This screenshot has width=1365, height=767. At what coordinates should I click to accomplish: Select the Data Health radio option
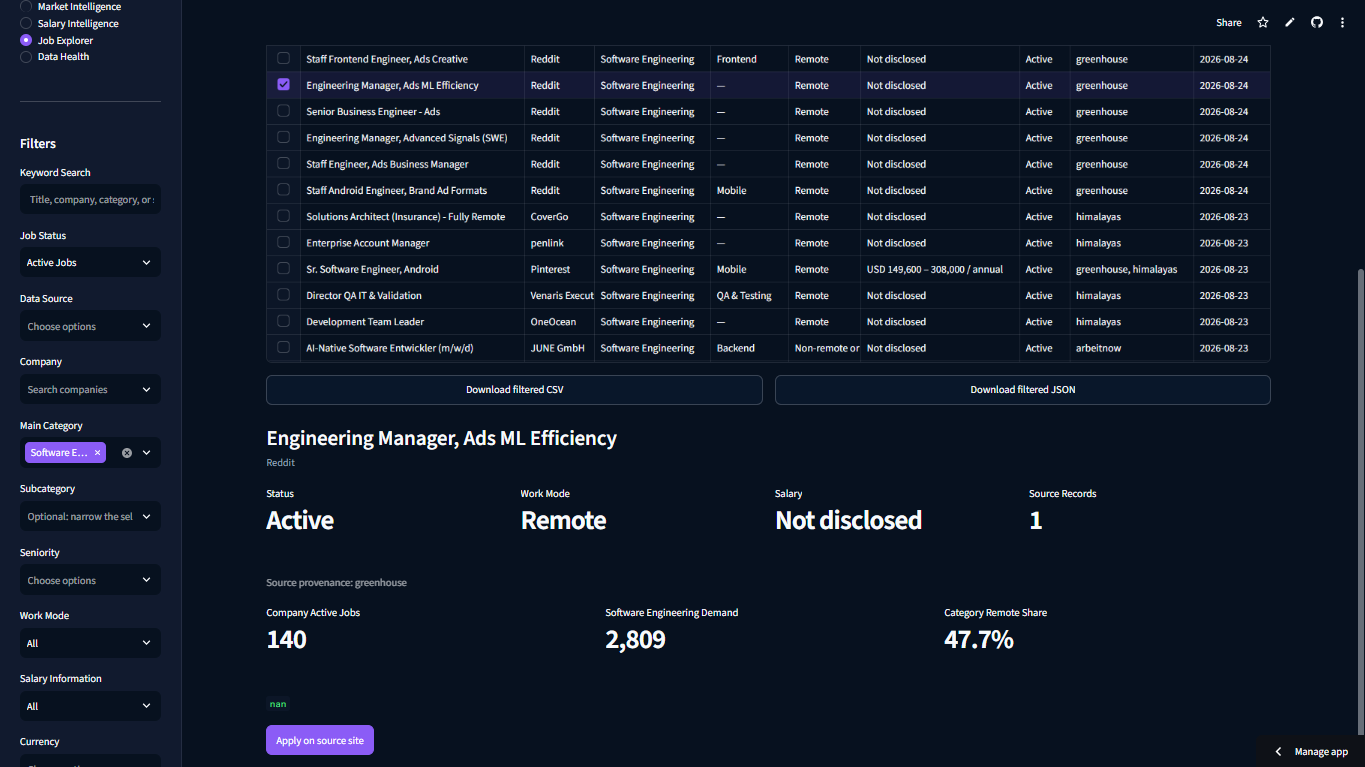tap(26, 57)
